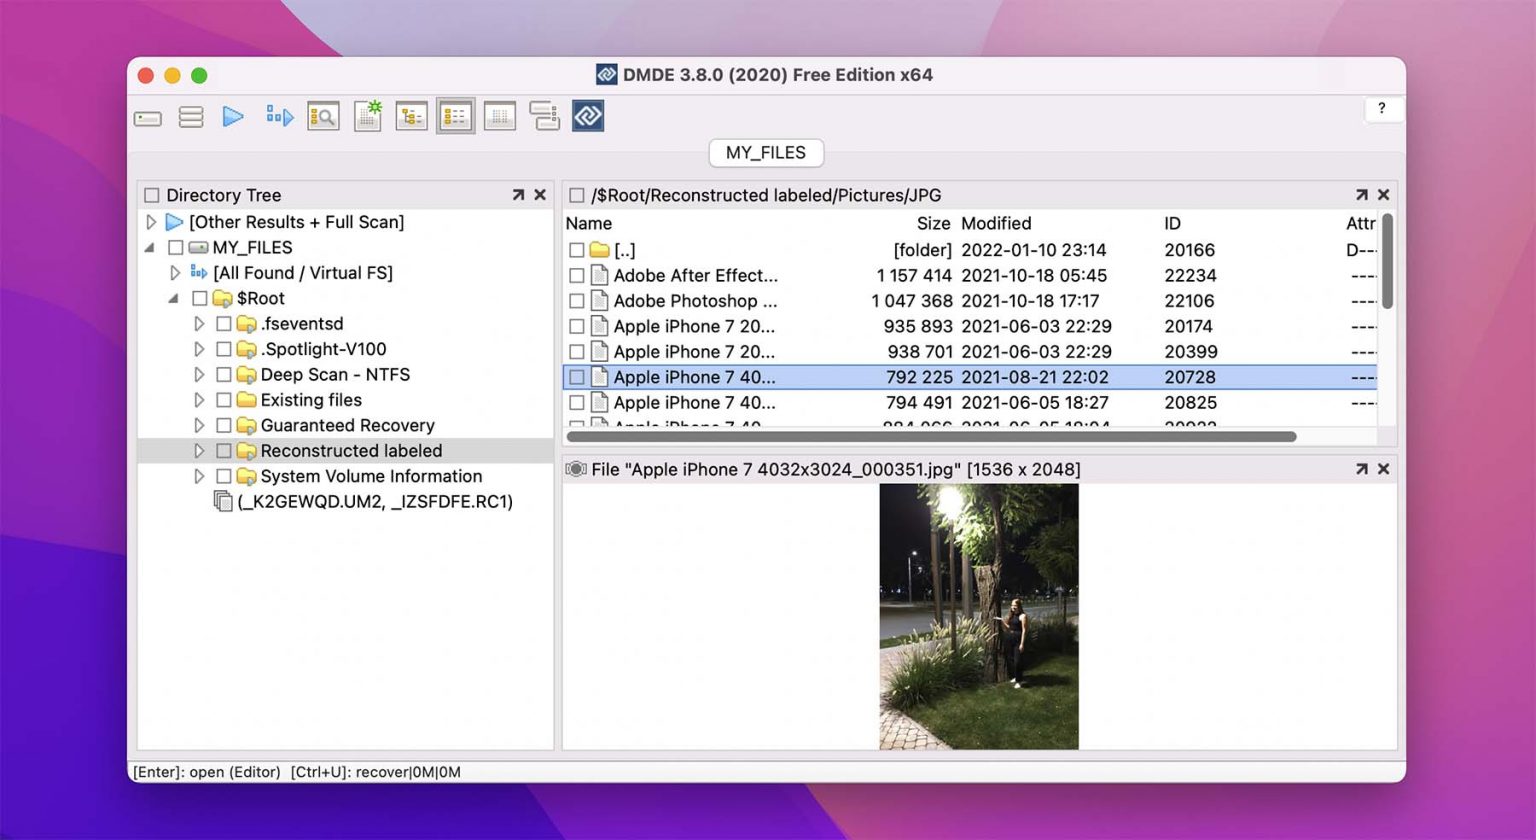Collapse the $Root folder tree
This screenshot has width=1536, height=840.
tap(173, 298)
